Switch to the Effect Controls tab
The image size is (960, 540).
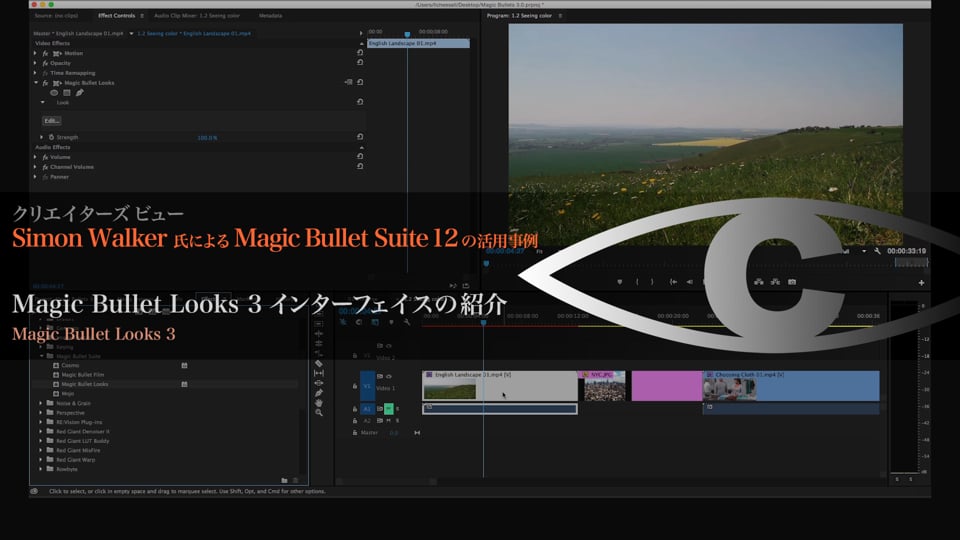(x=116, y=15)
